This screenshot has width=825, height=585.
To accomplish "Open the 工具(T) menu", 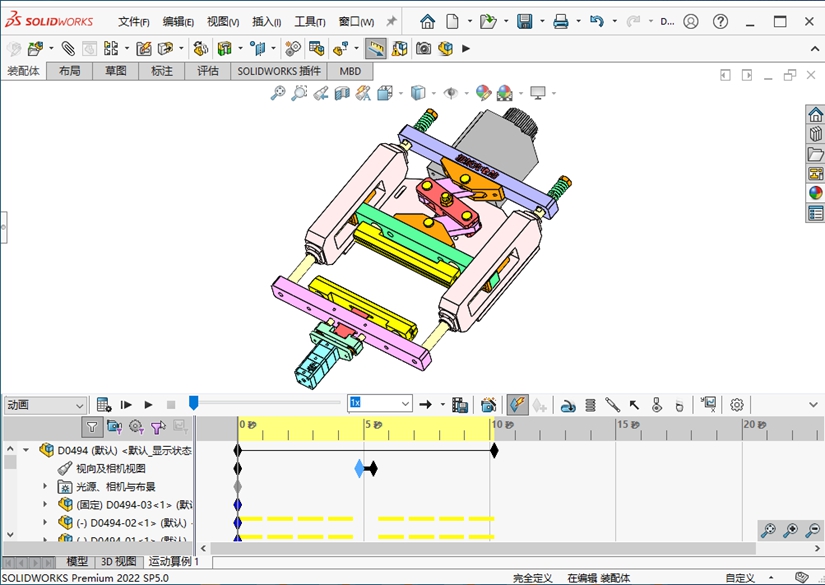I will pyautogui.click(x=310, y=22).
